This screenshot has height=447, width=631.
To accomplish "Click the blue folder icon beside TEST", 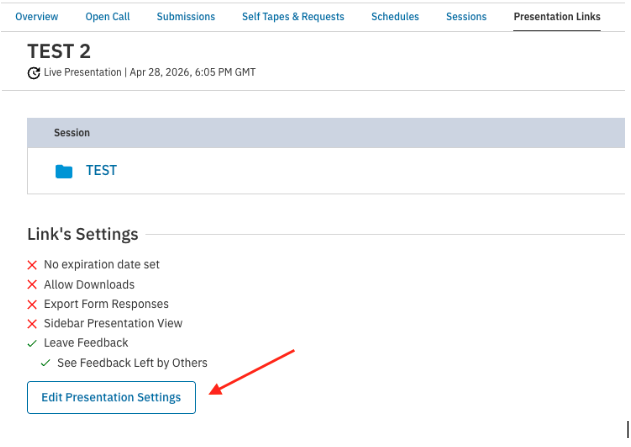I will (x=64, y=171).
